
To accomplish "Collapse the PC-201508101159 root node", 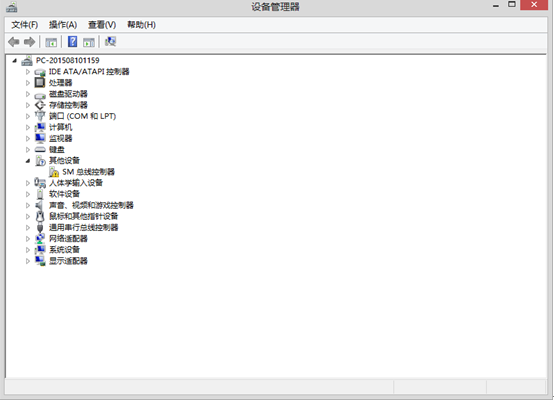I will (x=14, y=61).
